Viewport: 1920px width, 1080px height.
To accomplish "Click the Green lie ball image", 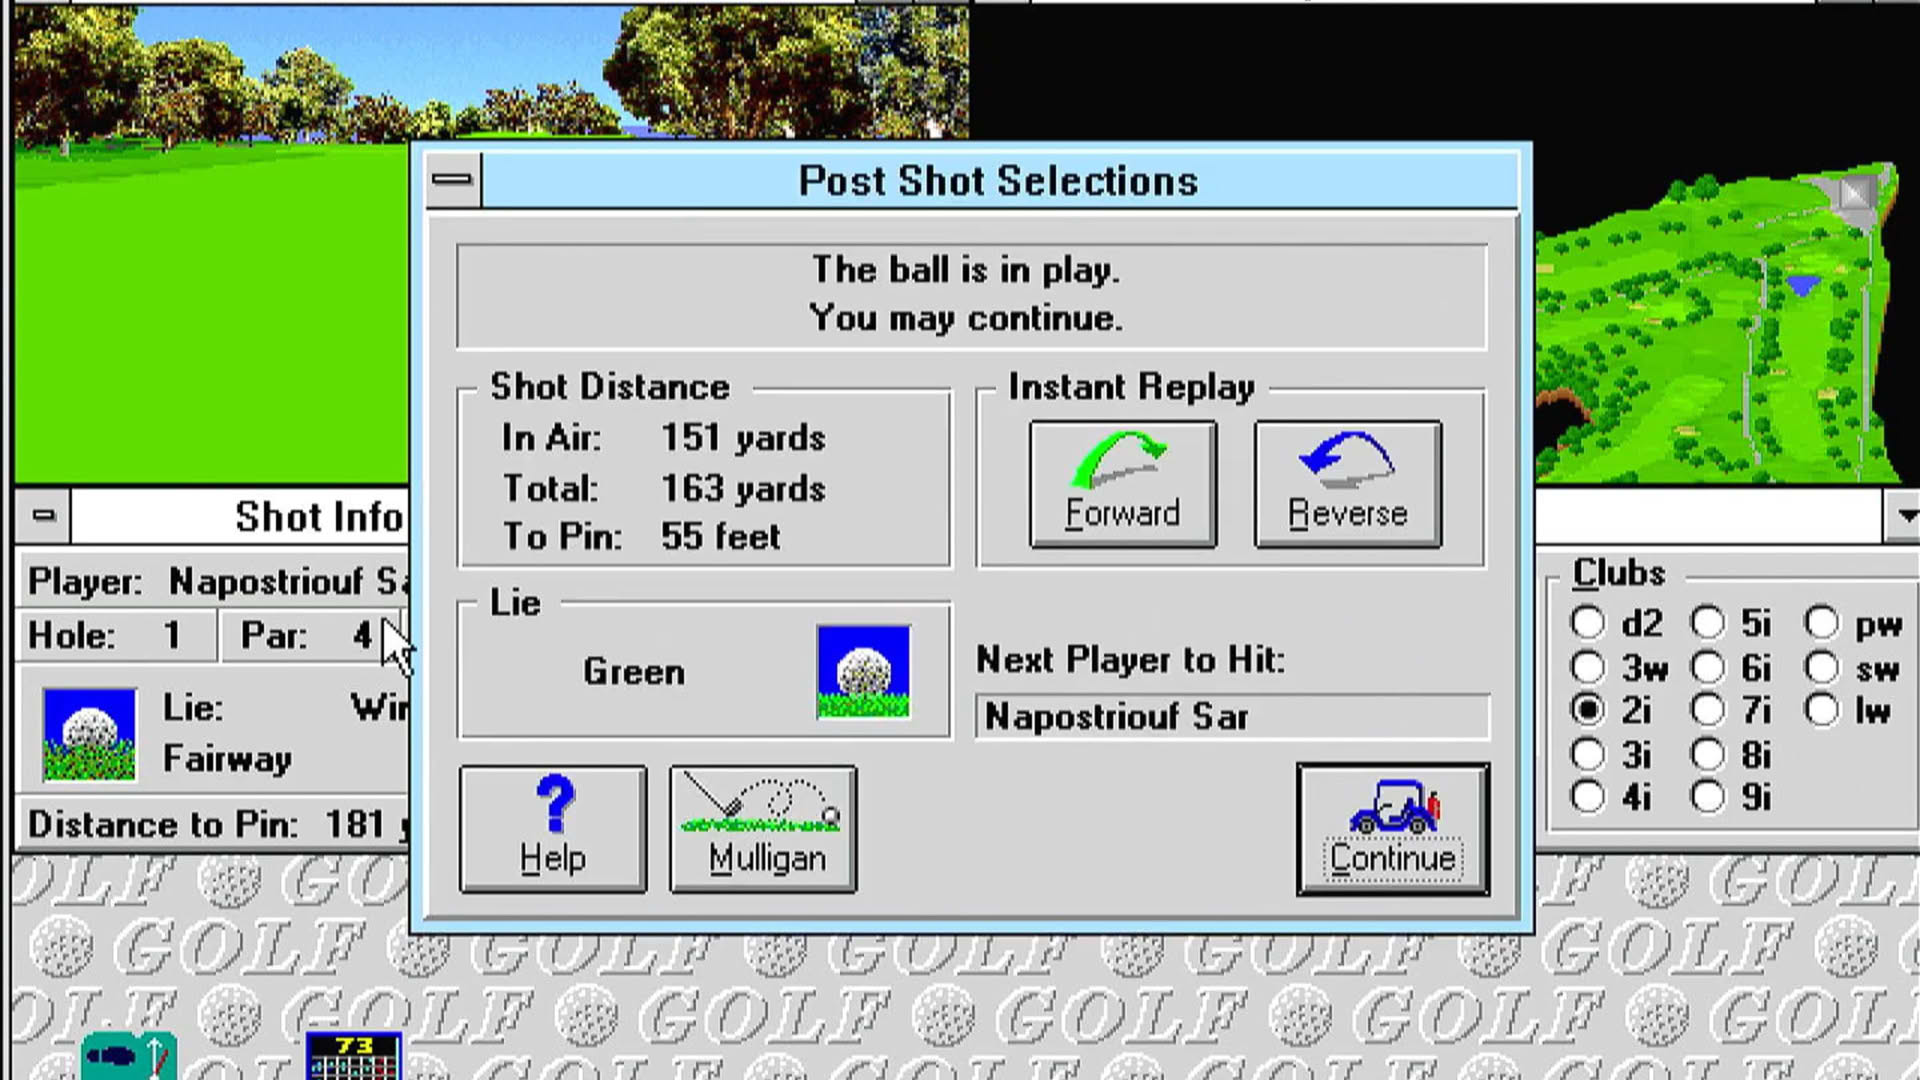I will (x=864, y=672).
